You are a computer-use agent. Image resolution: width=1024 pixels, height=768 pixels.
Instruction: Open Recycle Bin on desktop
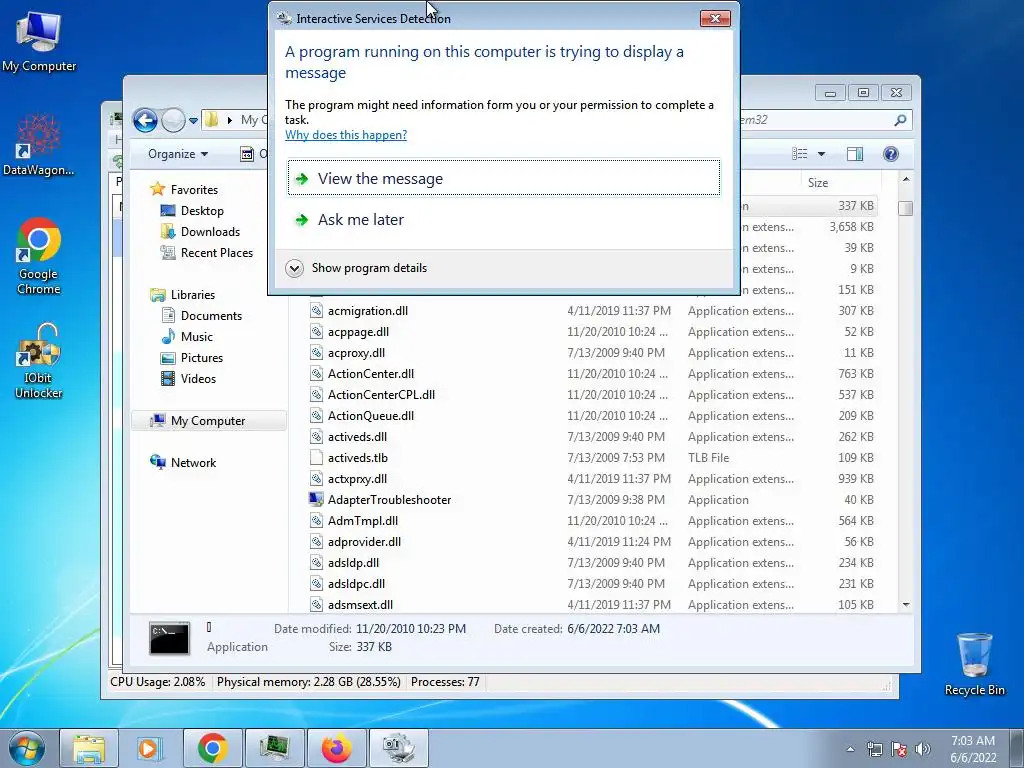pyautogui.click(x=974, y=664)
